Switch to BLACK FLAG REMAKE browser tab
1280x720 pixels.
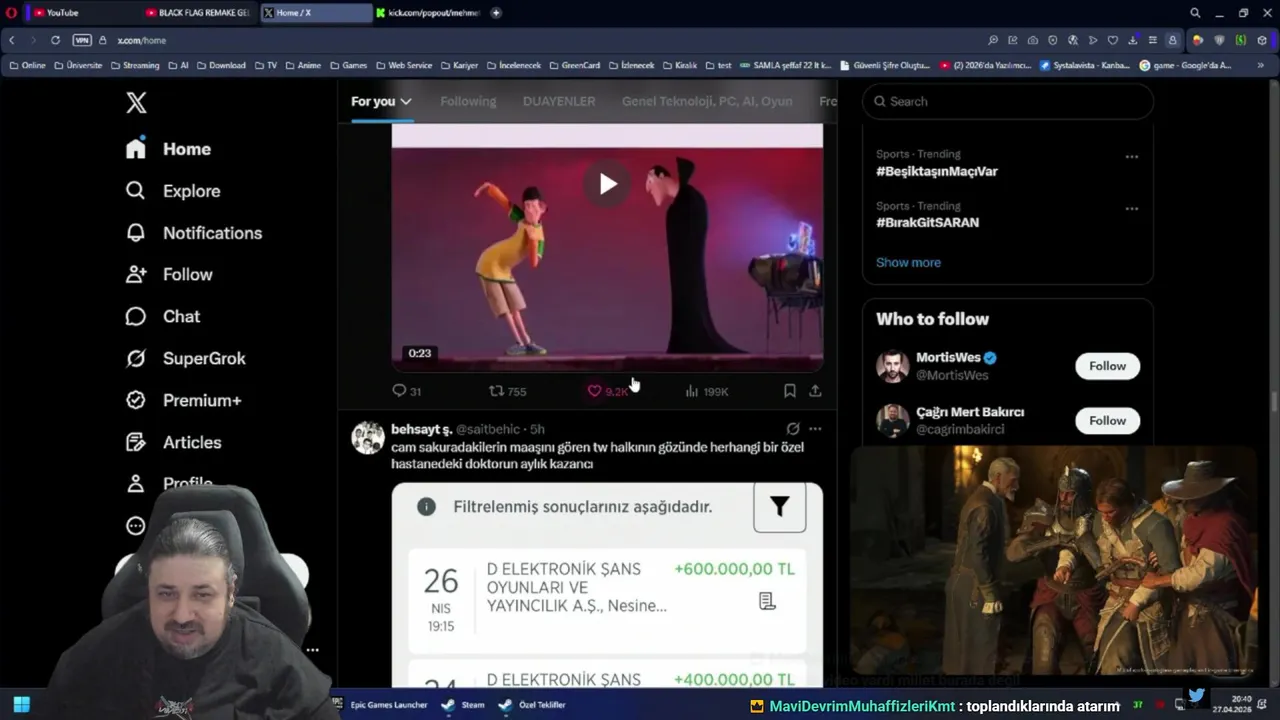point(196,13)
